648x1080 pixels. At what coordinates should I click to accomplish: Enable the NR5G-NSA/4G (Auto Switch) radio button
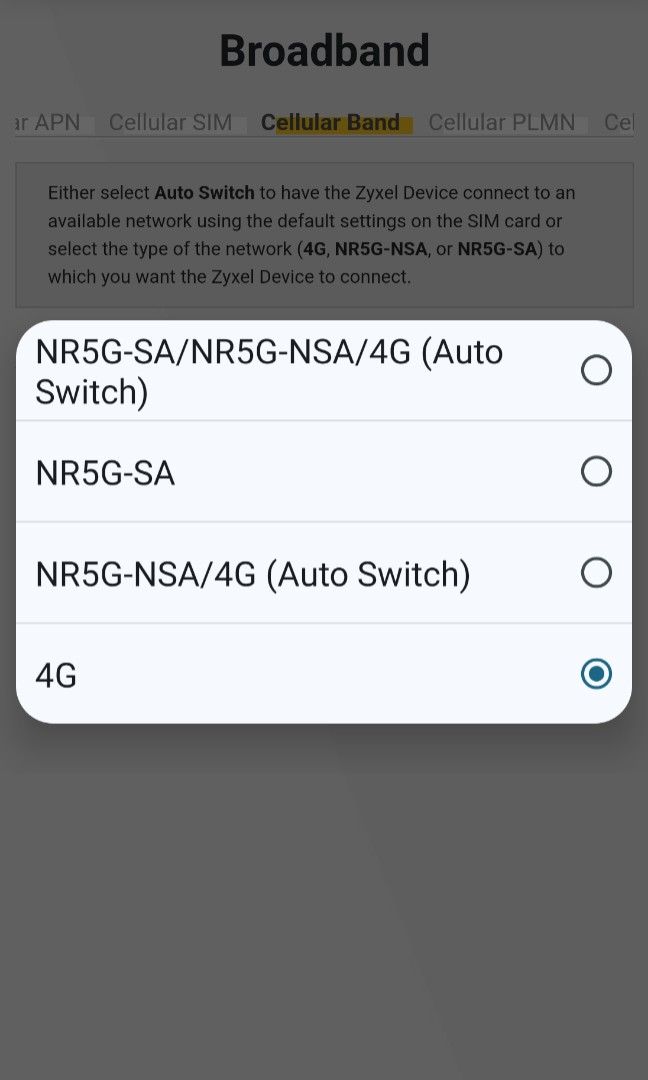click(596, 572)
